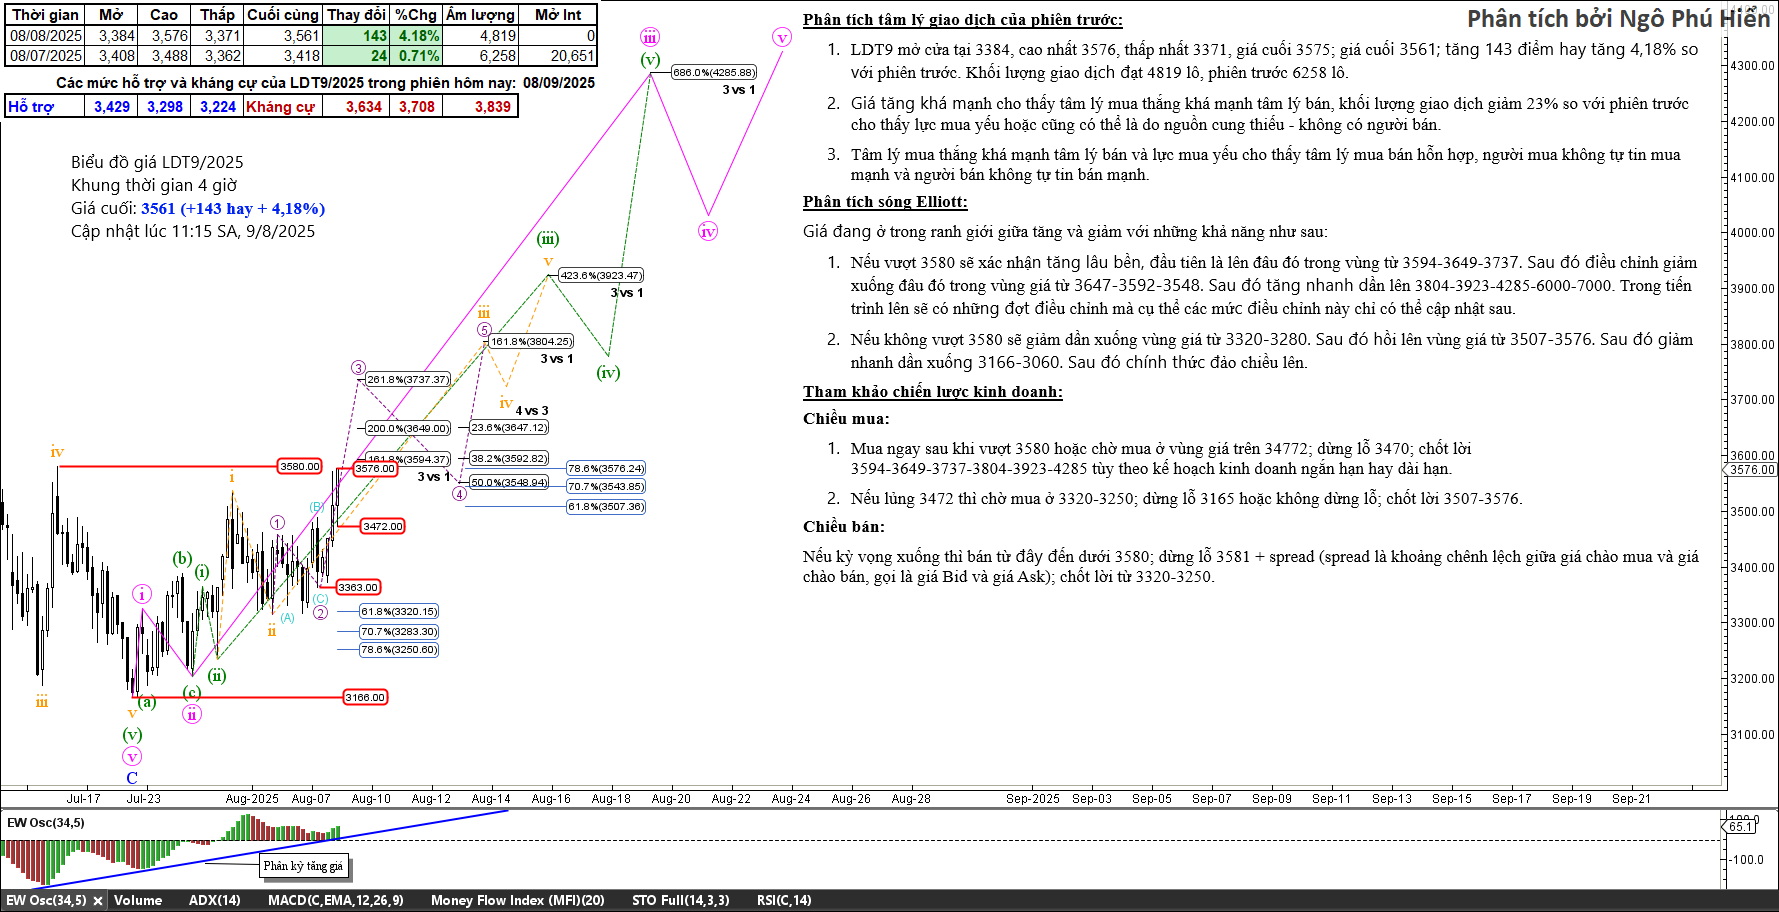This screenshot has width=1779, height=912.
Task: Click the 3472.00 red price label
Action: 383,526
